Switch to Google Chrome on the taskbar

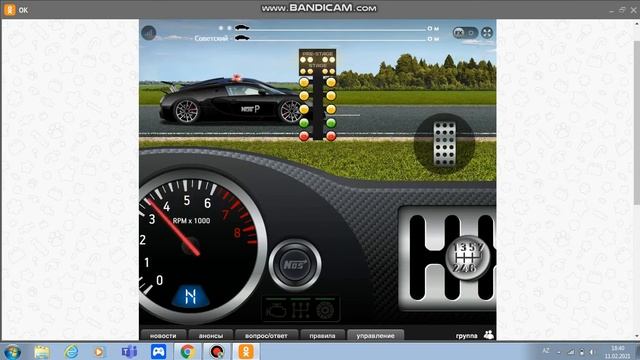pos(187,351)
